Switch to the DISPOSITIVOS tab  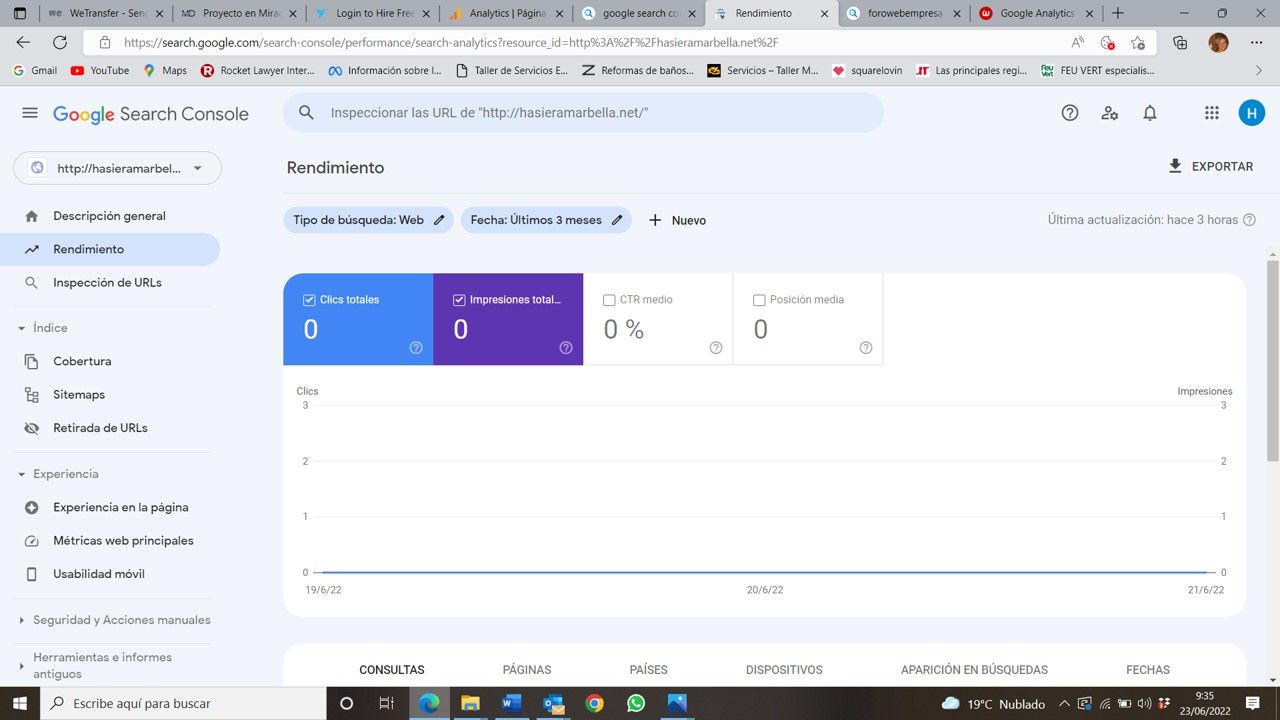[x=784, y=670]
